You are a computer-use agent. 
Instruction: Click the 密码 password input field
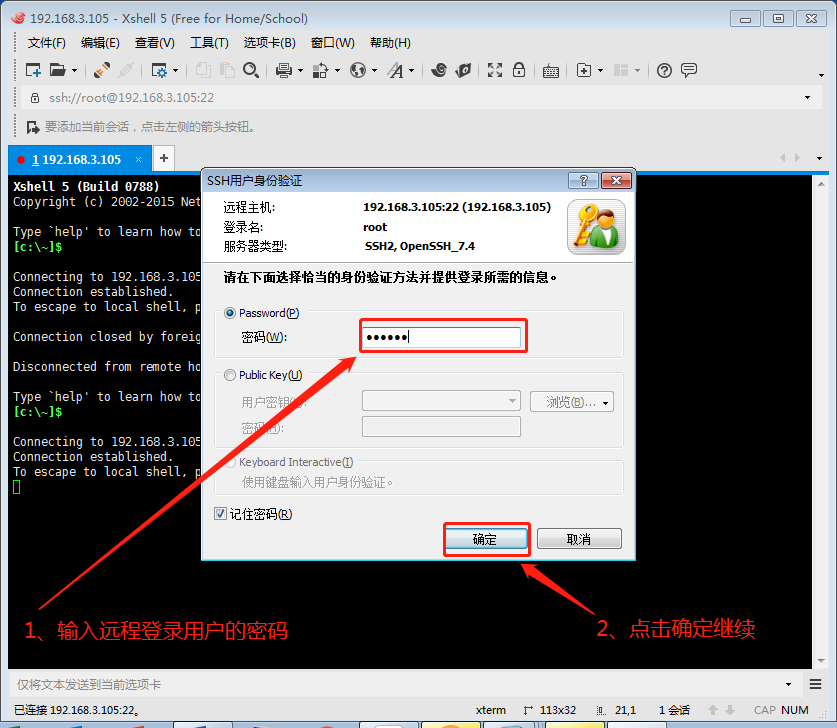[x=441, y=338]
